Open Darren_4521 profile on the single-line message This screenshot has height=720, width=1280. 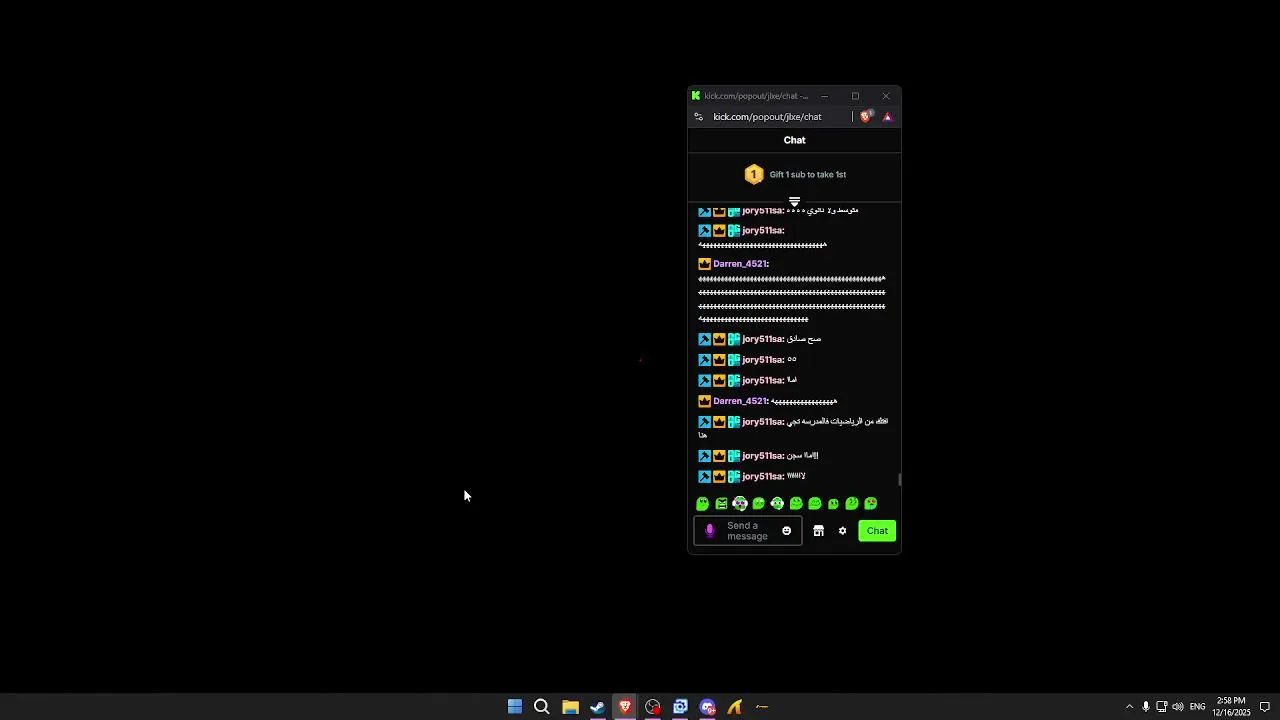pyautogui.click(x=741, y=401)
